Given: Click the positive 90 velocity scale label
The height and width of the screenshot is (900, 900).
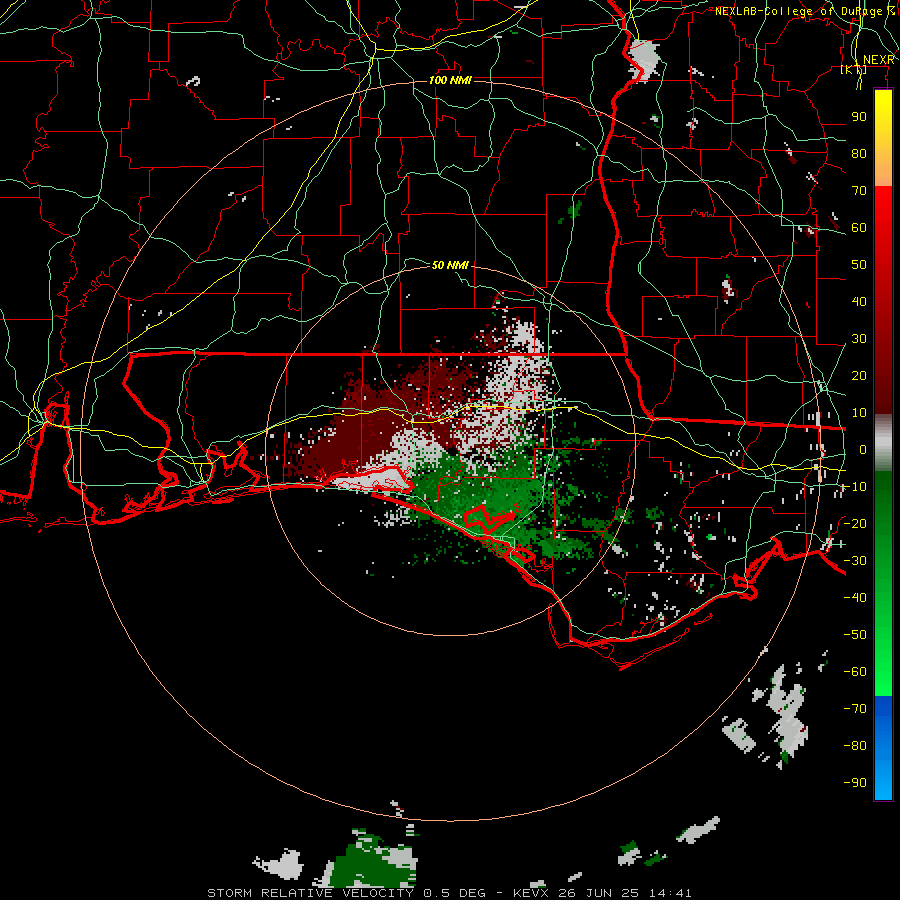Looking at the screenshot, I should (x=859, y=117).
